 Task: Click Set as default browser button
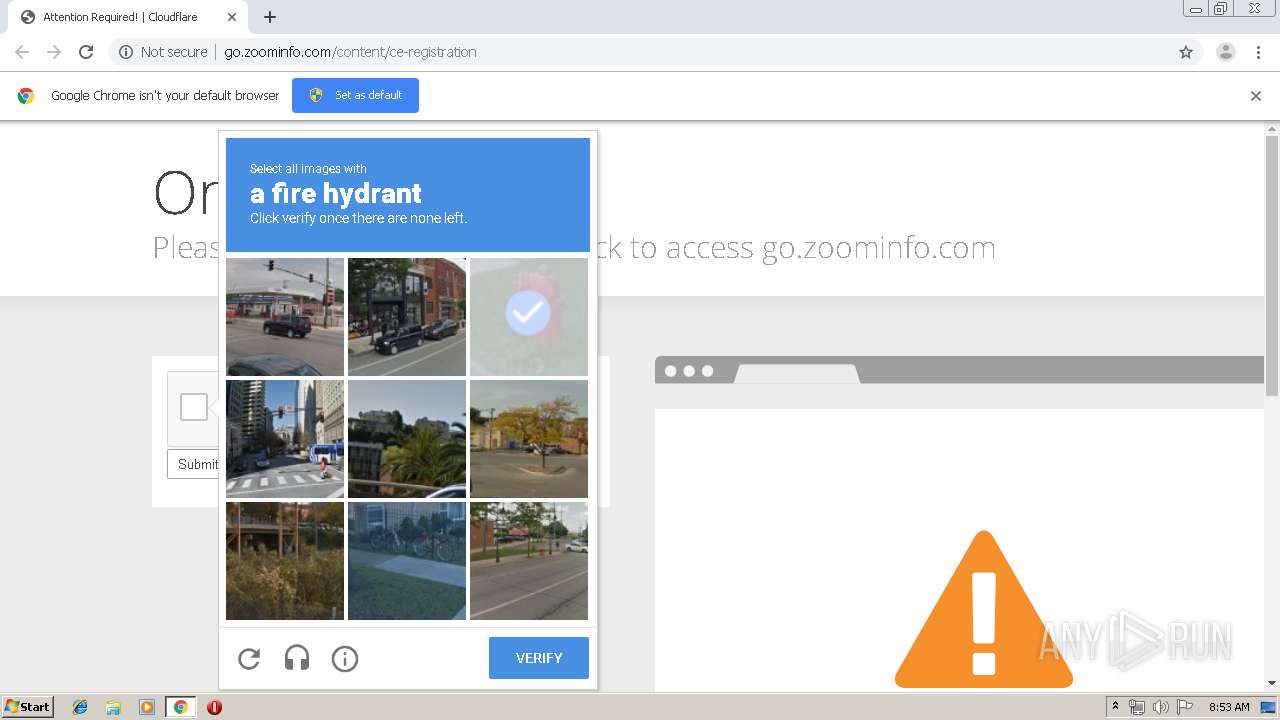[x=355, y=95]
